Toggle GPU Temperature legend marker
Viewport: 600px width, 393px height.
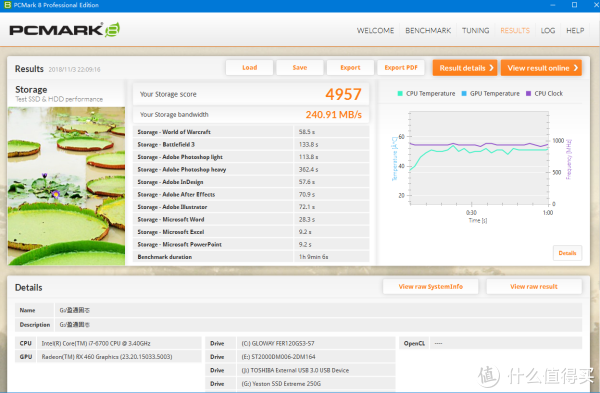point(464,93)
